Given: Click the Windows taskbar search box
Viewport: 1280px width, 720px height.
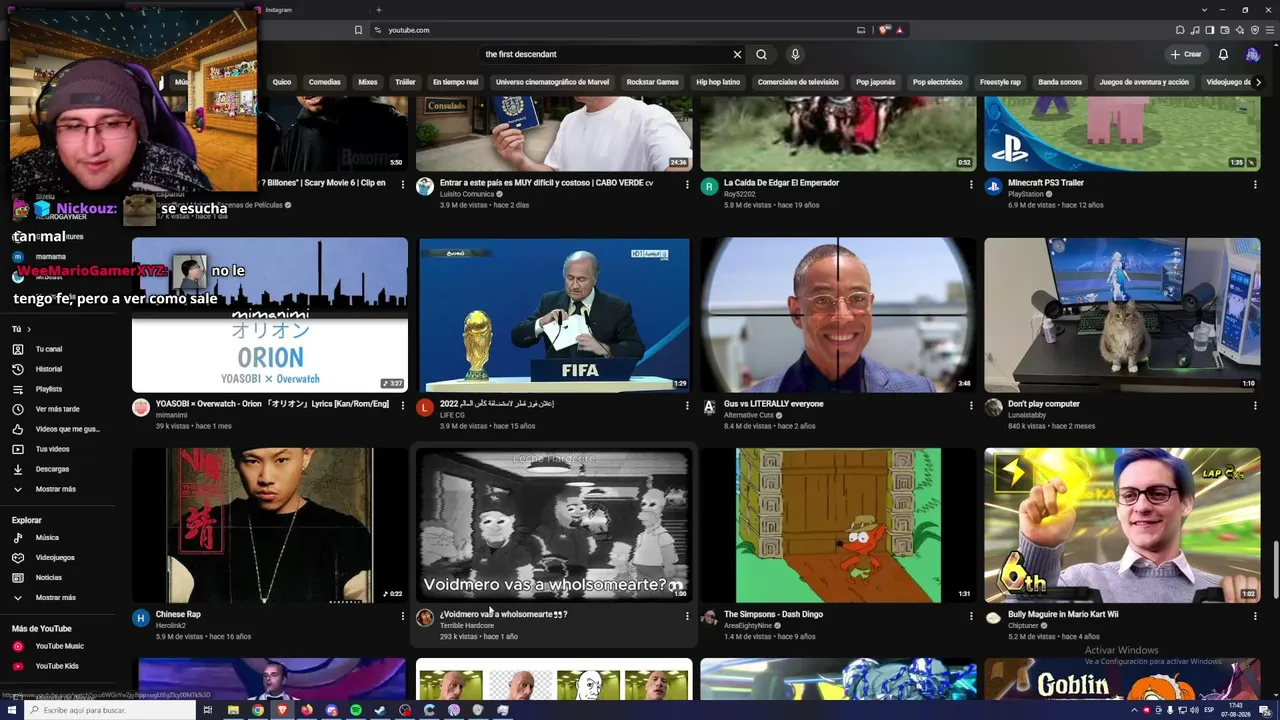Looking at the screenshot, I should (110, 710).
